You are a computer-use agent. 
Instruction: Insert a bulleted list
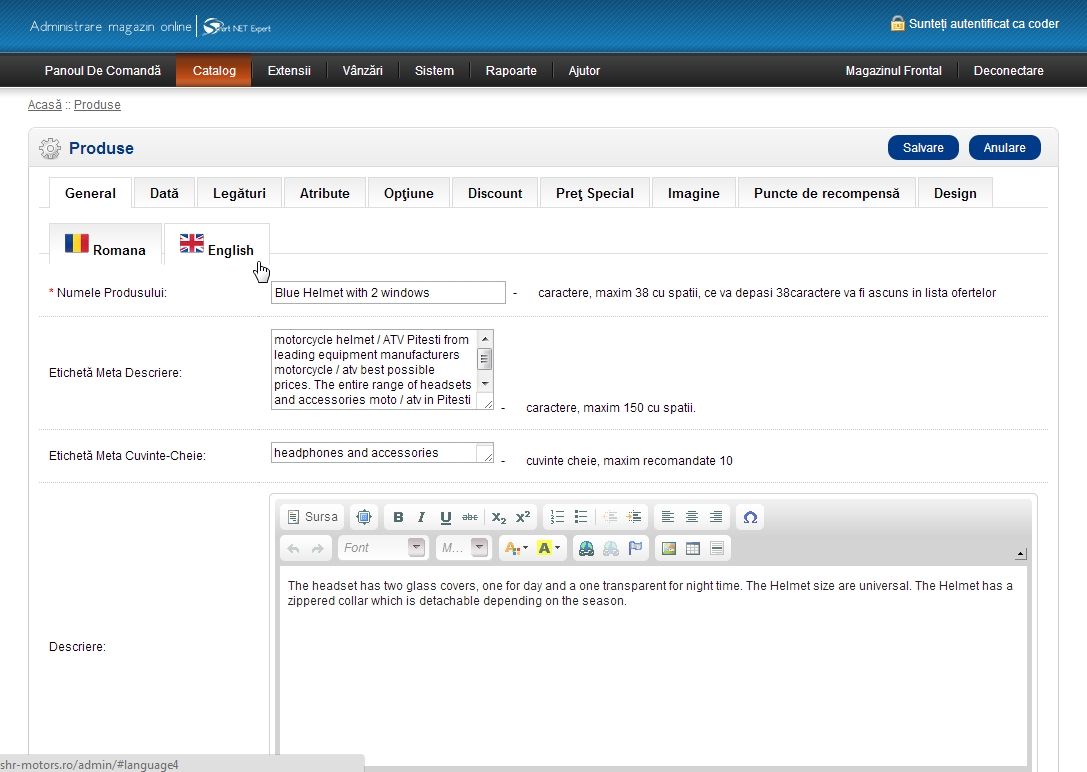click(580, 517)
